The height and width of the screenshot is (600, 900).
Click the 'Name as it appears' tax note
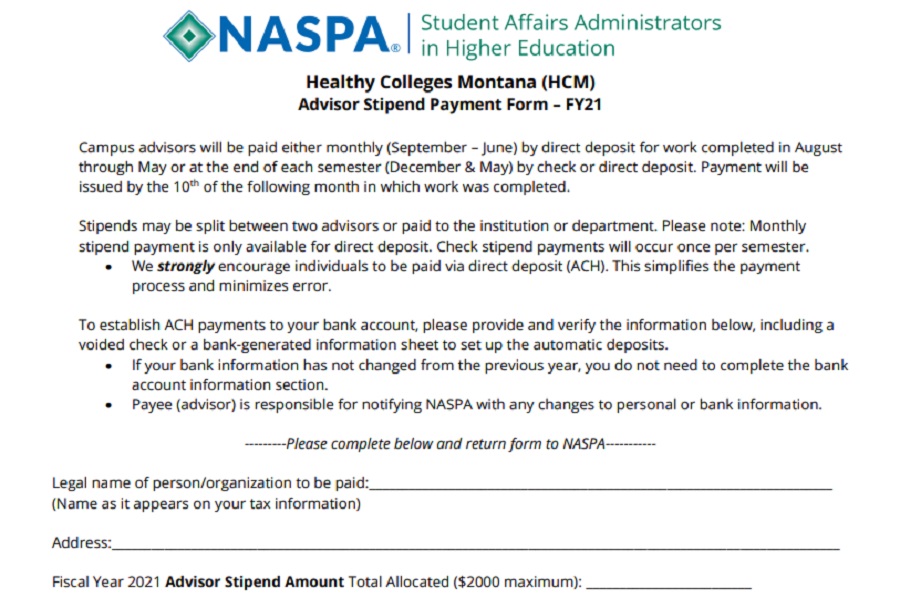[206, 504]
